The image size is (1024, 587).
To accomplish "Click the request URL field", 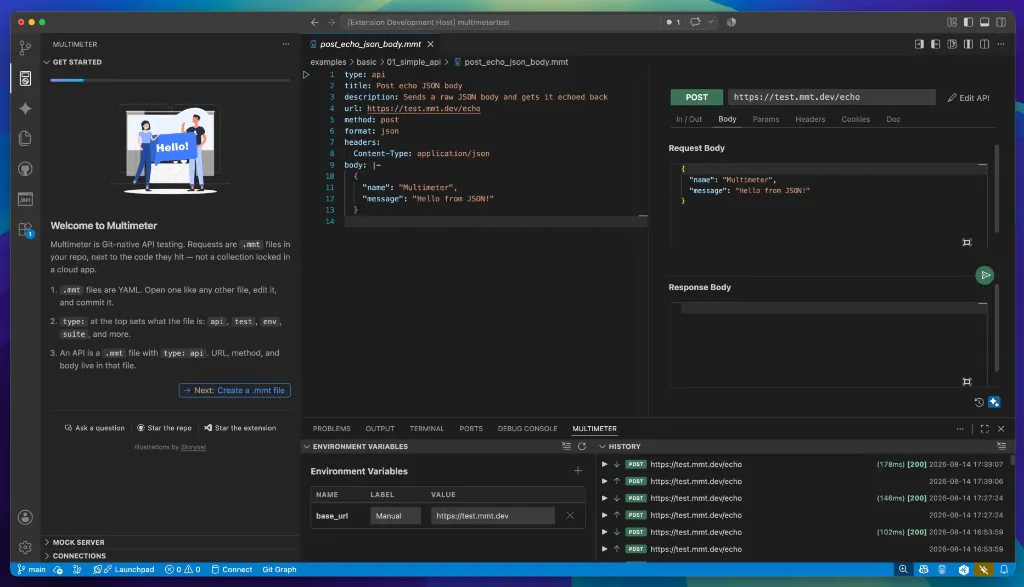I will click(831, 97).
